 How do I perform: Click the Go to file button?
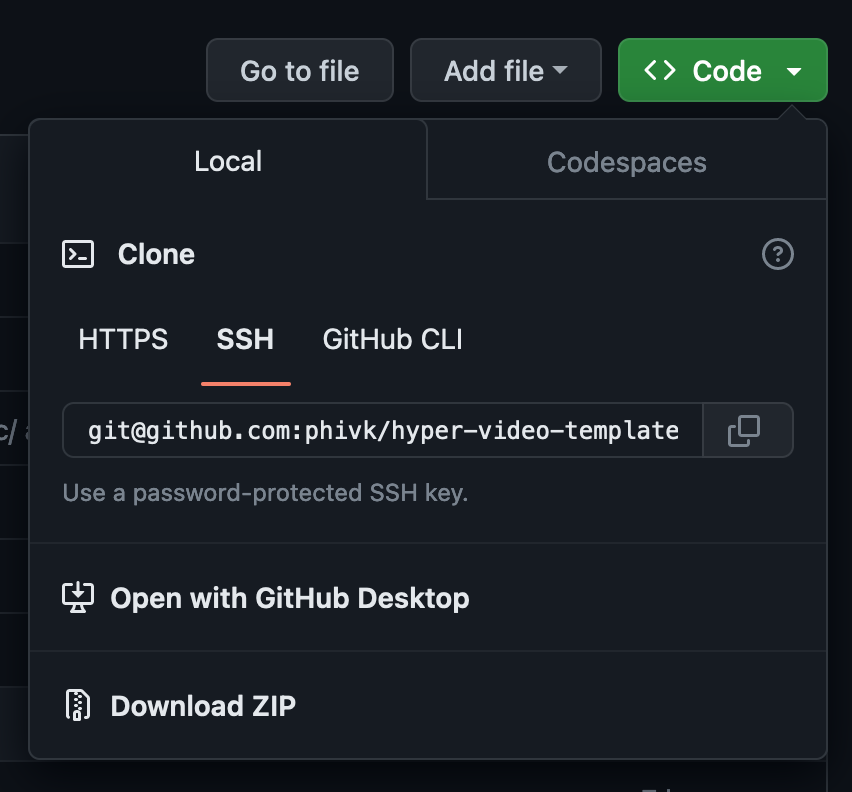tap(300, 70)
